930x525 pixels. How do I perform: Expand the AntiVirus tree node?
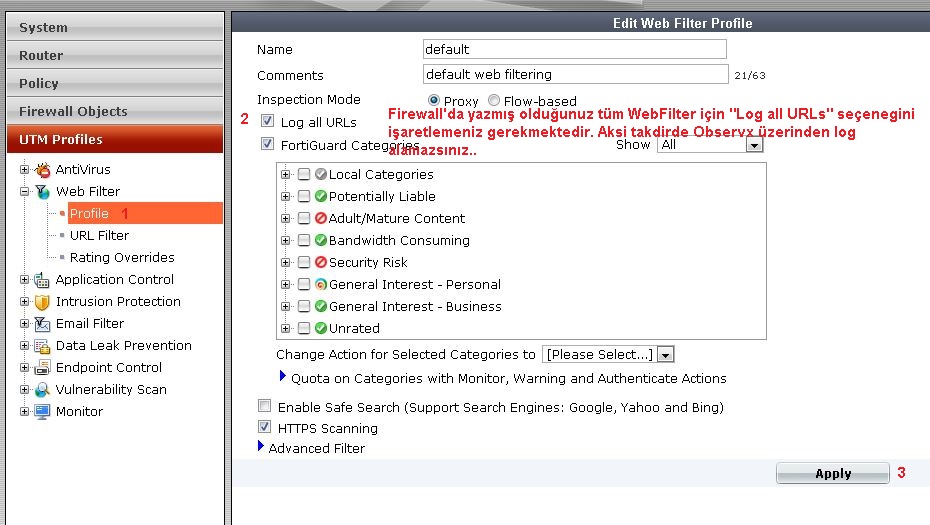tap(24, 170)
